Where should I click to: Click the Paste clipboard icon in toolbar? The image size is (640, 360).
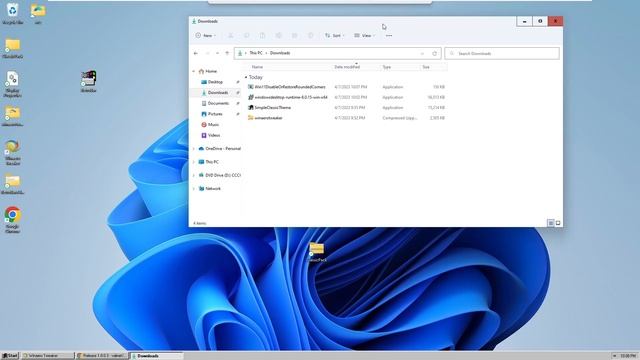tap(262, 36)
